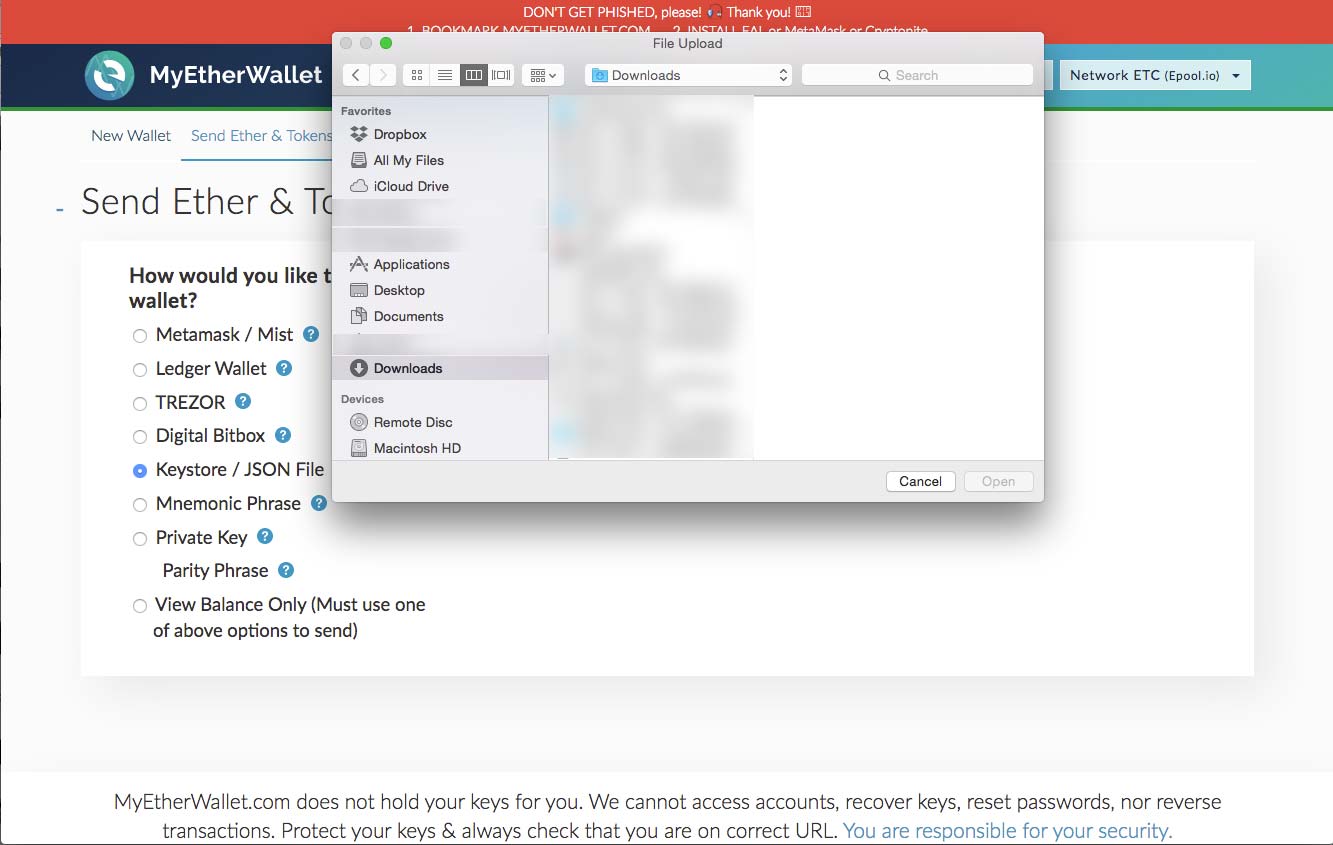Click the Downloads arrow icon in sidebar
The image size is (1333, 845).
point(359,368)
